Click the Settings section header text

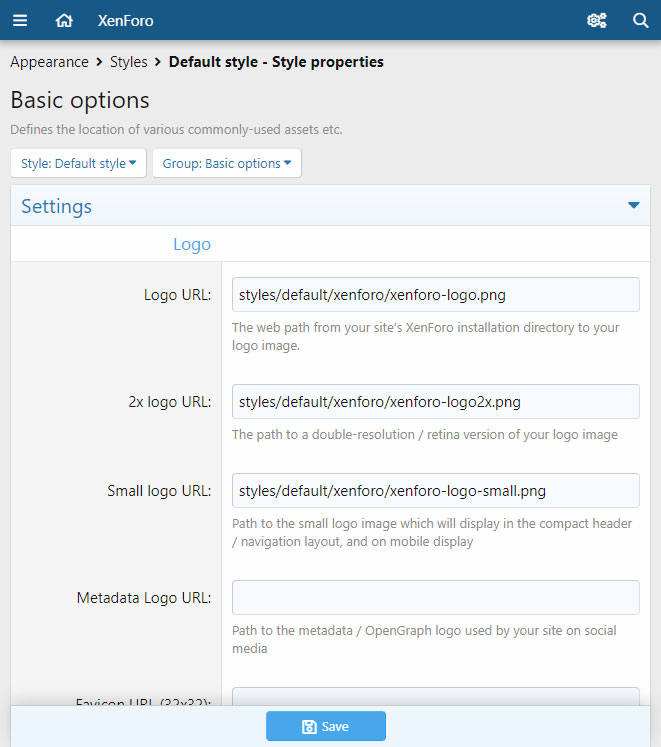[x=57, y=207]
